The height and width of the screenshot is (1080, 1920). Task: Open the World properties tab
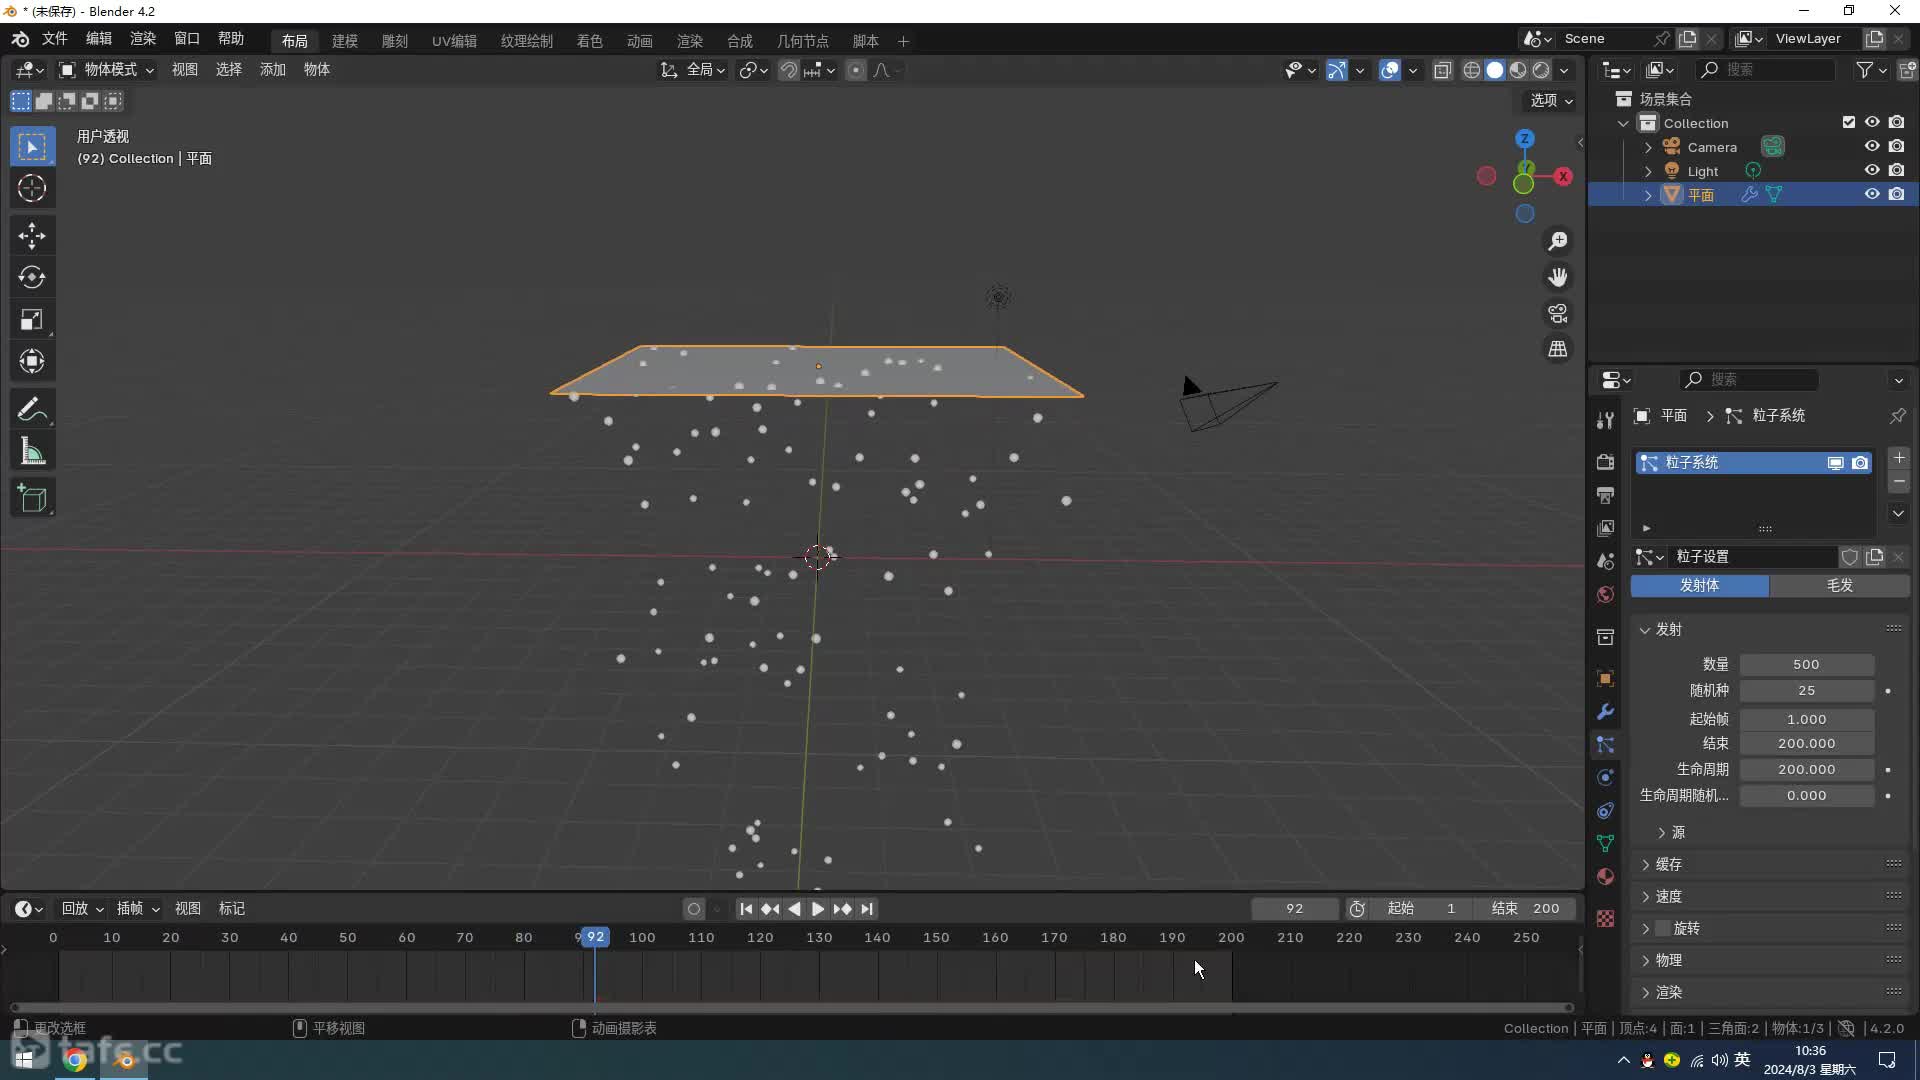pyautogui.click(x=1605, y=595)
